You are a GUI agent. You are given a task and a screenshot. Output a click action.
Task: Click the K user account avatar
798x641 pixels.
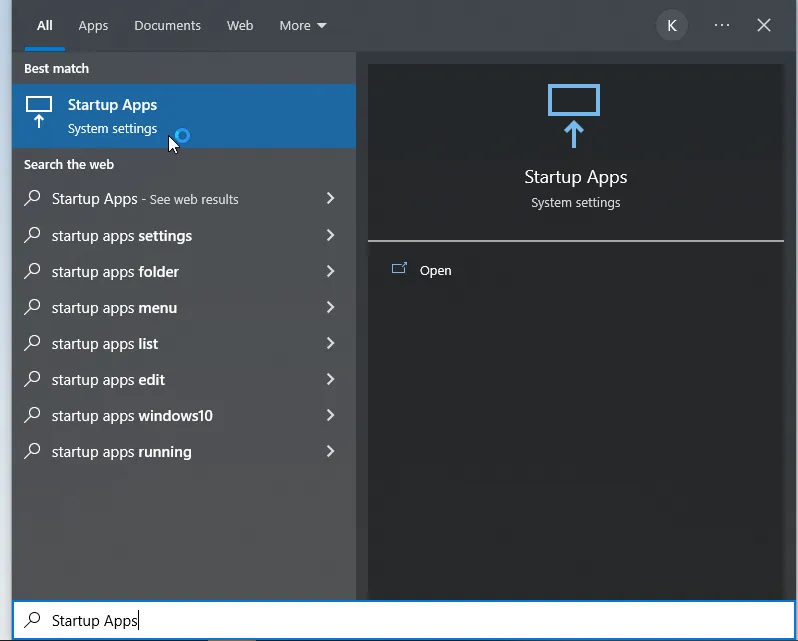(x=671, y=26)
